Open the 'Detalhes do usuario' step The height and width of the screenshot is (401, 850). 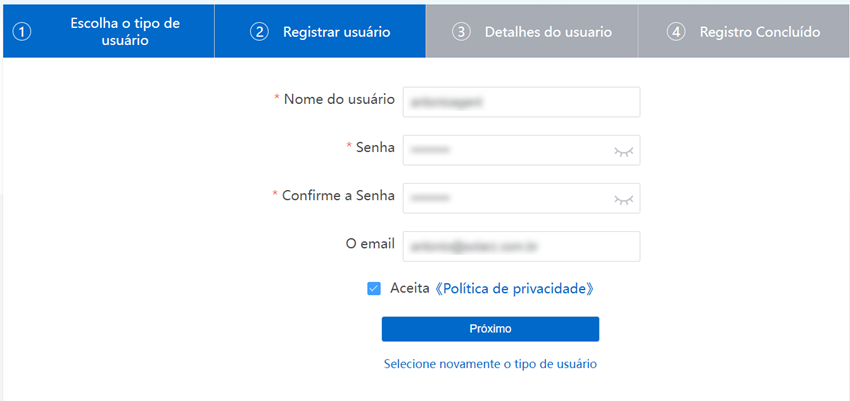pyautogui.click(x=548, y=31)
